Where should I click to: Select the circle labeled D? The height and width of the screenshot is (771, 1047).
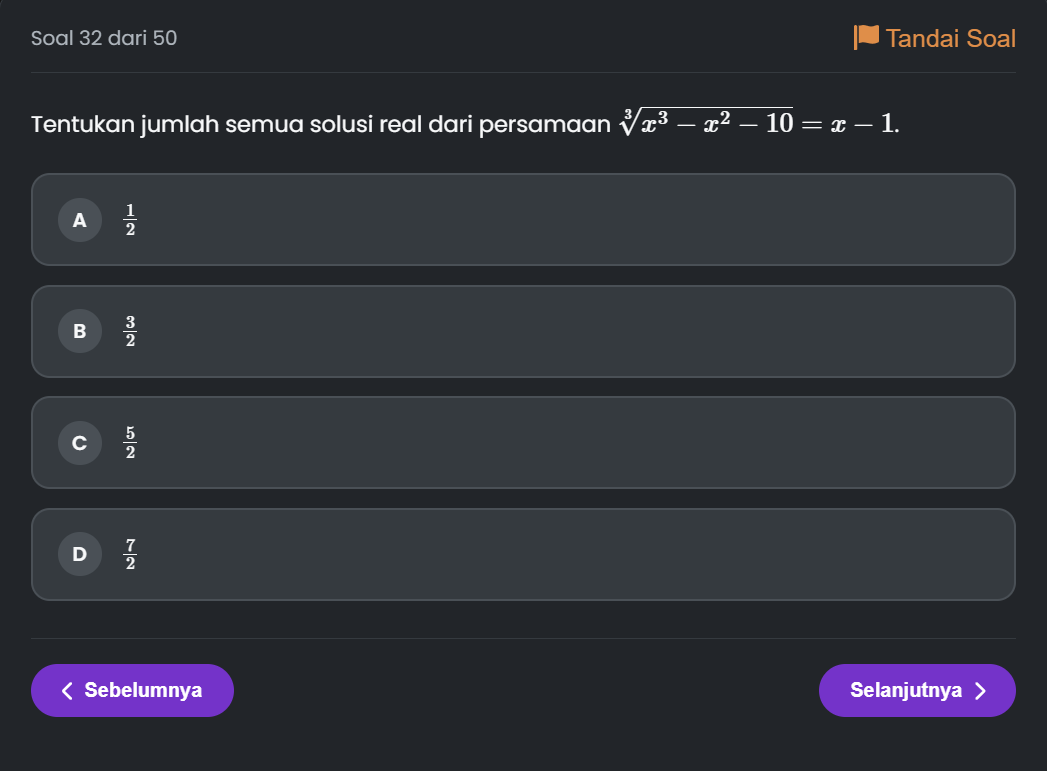tap(79, 554)
